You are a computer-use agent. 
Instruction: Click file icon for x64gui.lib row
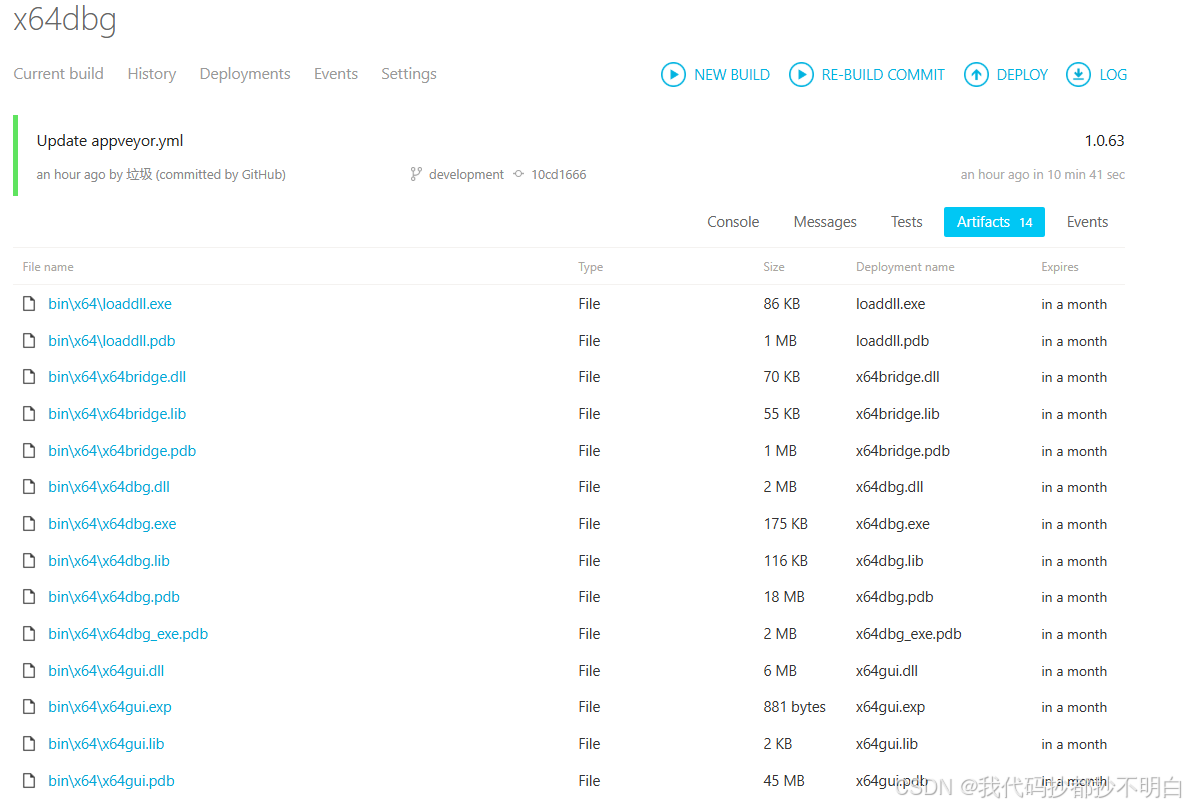pyautogui.click(x=29, y=744)
